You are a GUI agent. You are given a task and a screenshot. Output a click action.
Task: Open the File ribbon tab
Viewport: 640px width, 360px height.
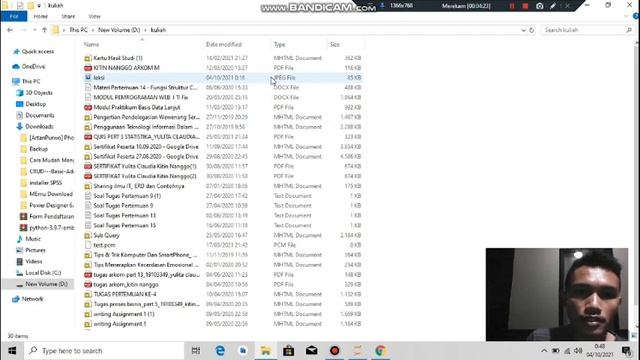click(x=14, y=16)
